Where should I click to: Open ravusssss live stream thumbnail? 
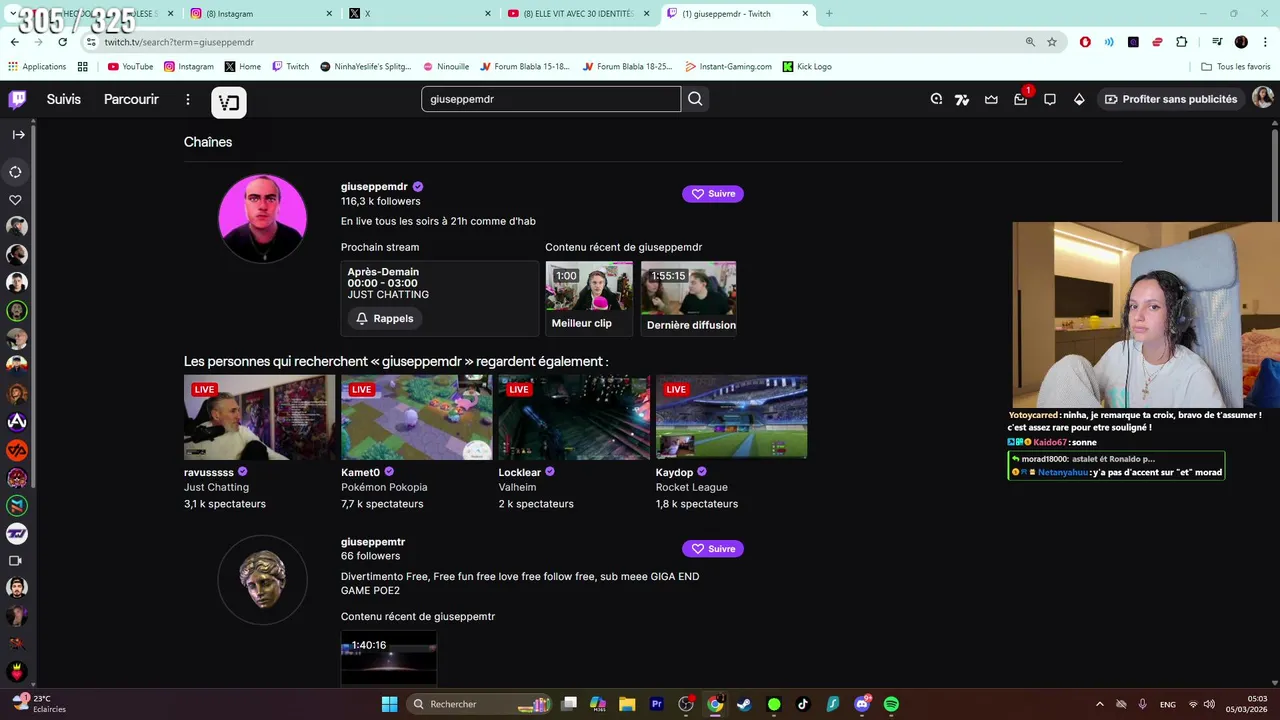pos(260,417)
